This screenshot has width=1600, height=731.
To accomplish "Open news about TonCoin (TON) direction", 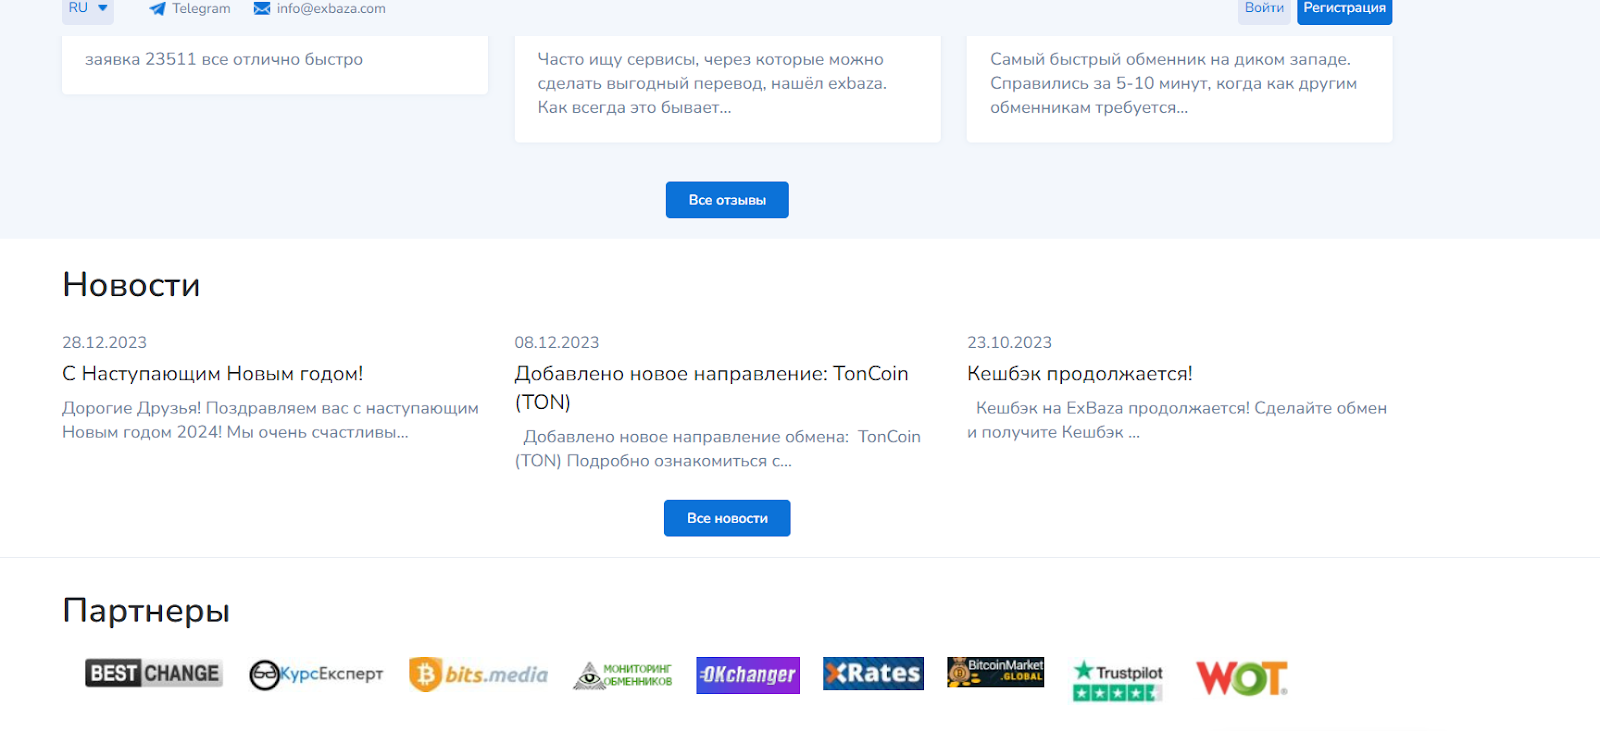I will tap(712, 388).
